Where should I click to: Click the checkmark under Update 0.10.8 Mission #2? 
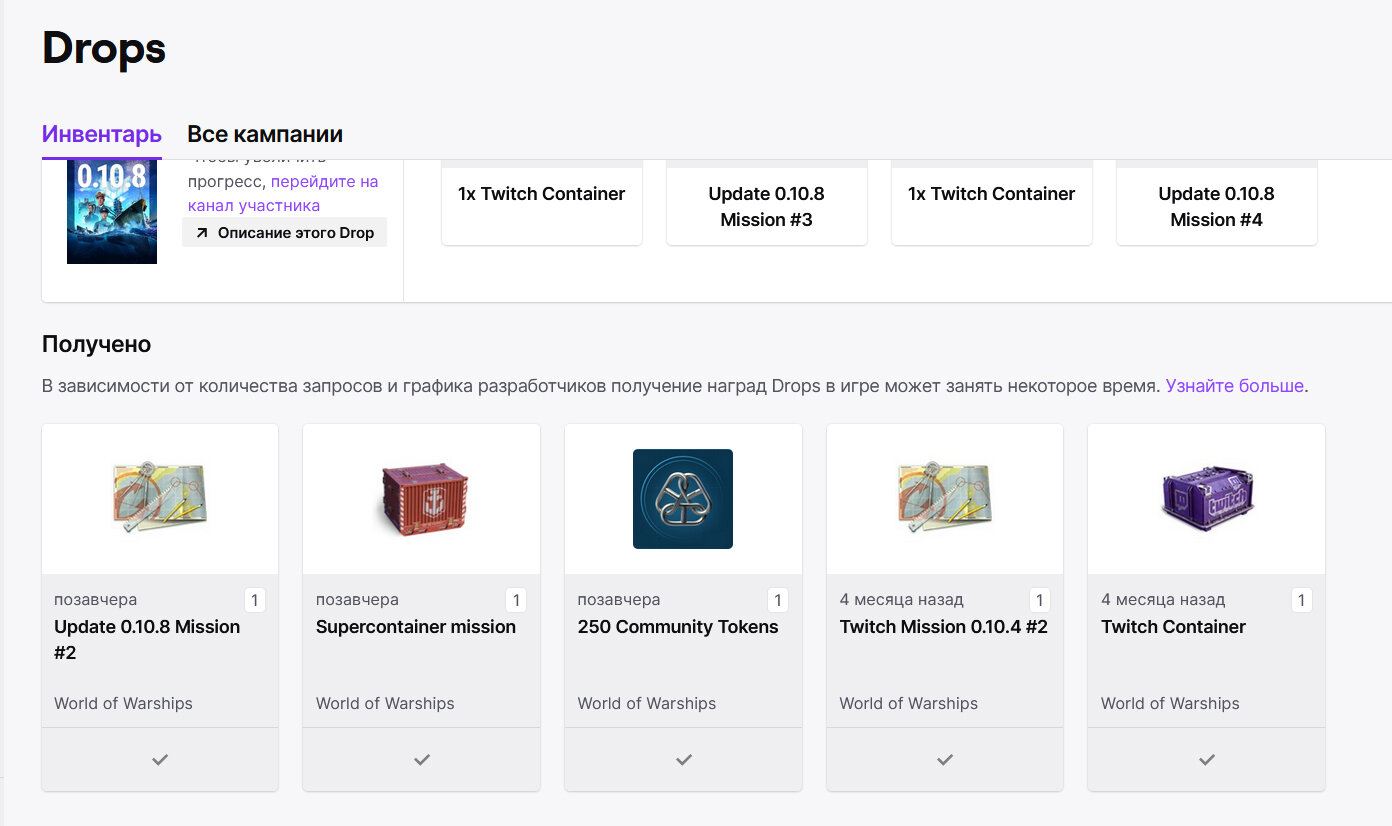tap(160, 760)
